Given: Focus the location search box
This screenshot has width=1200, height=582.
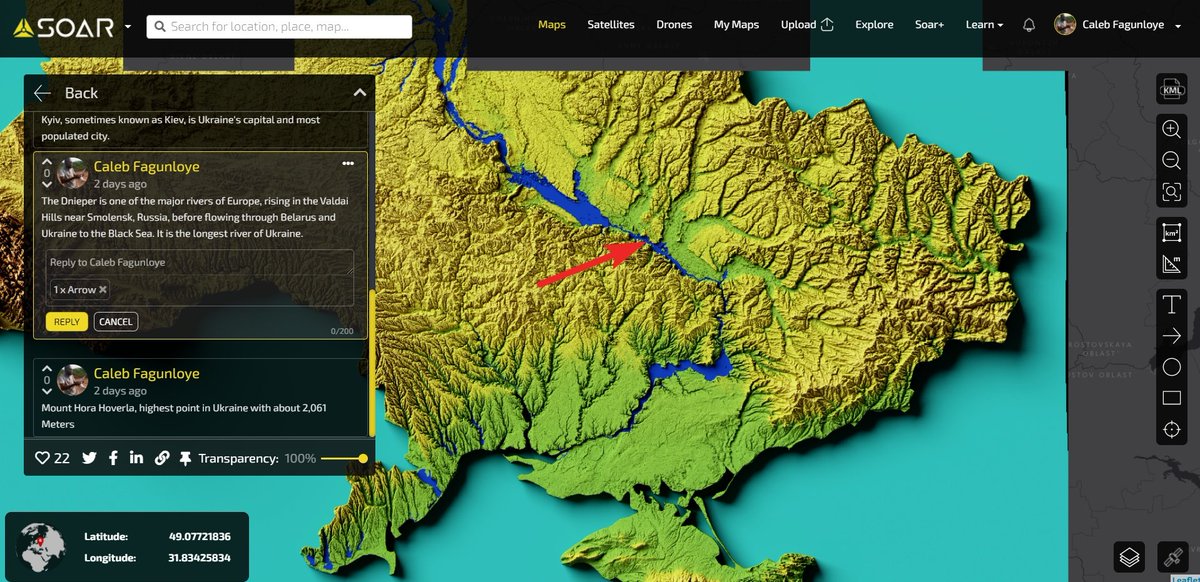Looking at the screenshot, I should 279,27.
